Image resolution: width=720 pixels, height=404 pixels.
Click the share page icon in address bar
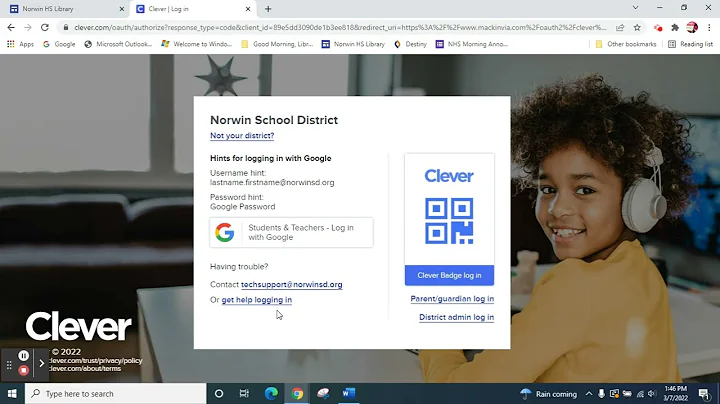pyautogui.click(x=620, y=28)
